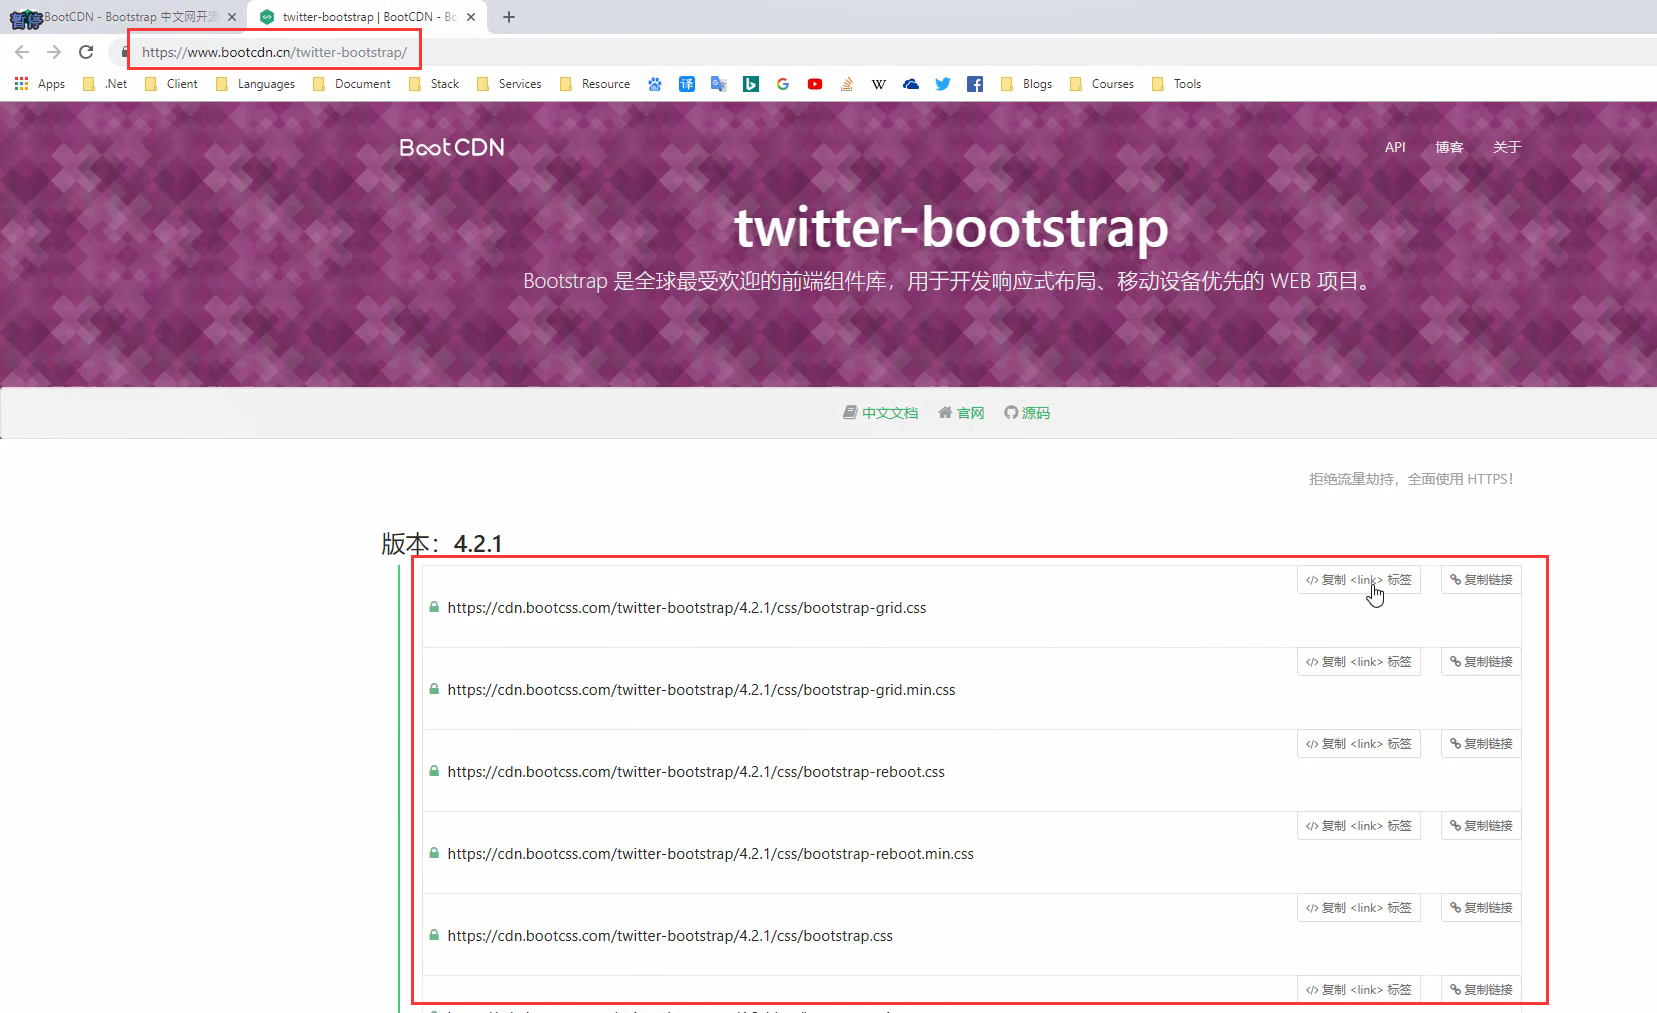Click the 版本：4.2.1 version heading
1657x1013 pixels.
point(442,543)
